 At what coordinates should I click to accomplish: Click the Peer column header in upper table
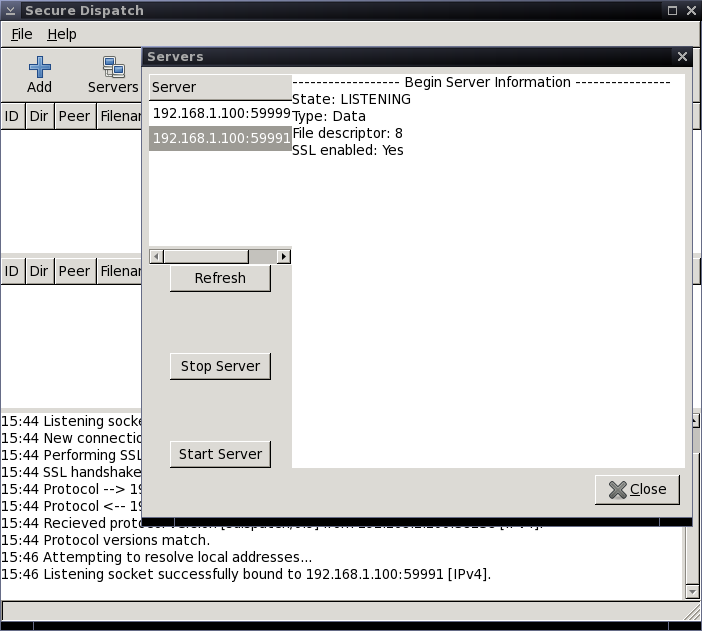coord(74,116)
